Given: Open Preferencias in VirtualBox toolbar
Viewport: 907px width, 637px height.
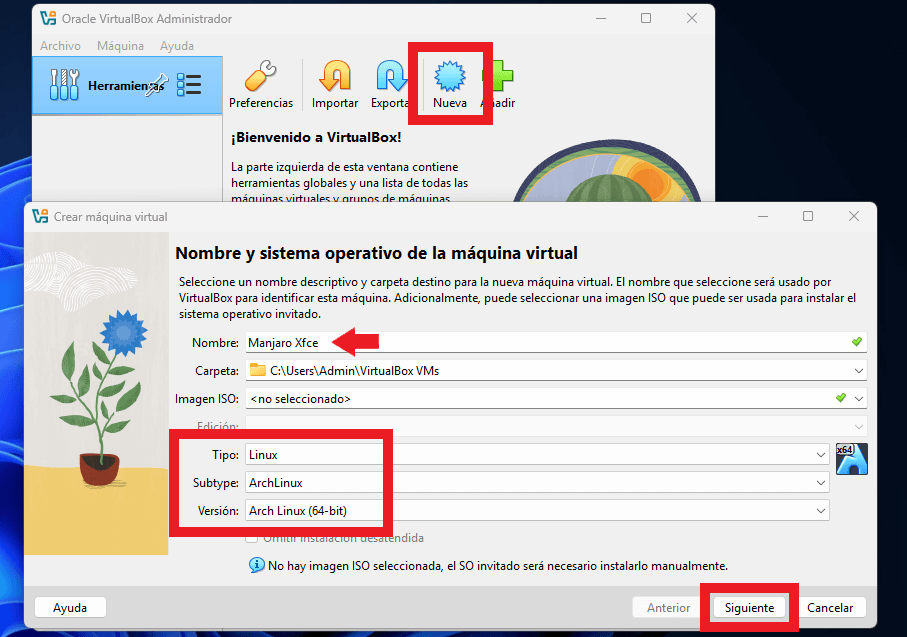Looking at the screenshot, I should (x=261, y=84).
